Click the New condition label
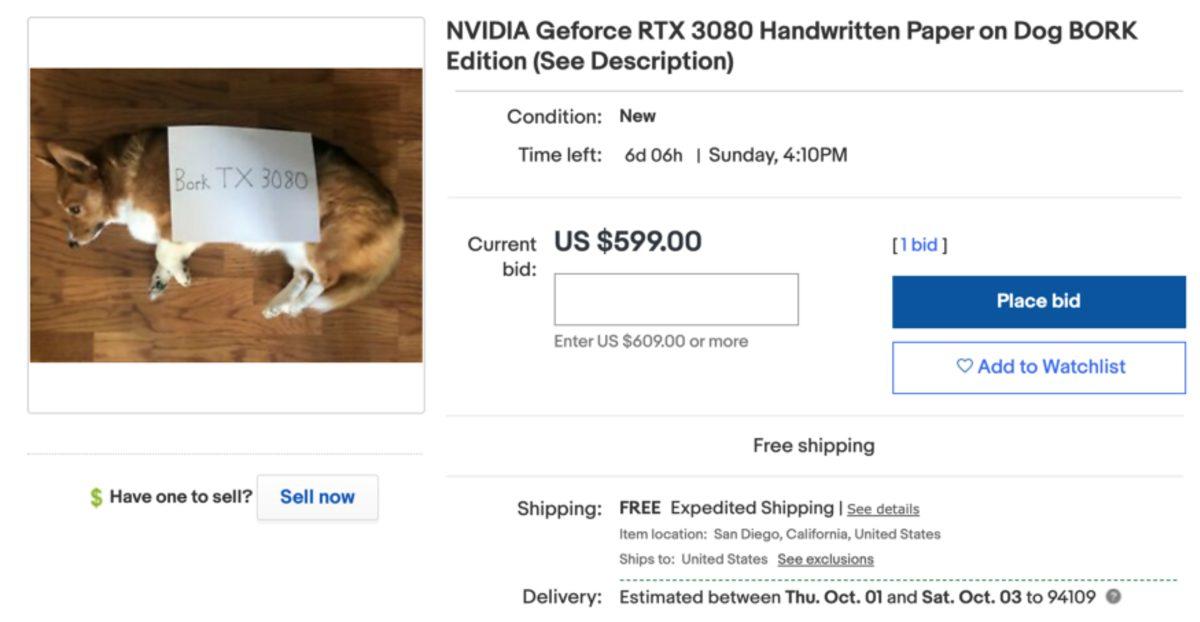Viewport: 1200px width, 622px height. coord(638,115)
